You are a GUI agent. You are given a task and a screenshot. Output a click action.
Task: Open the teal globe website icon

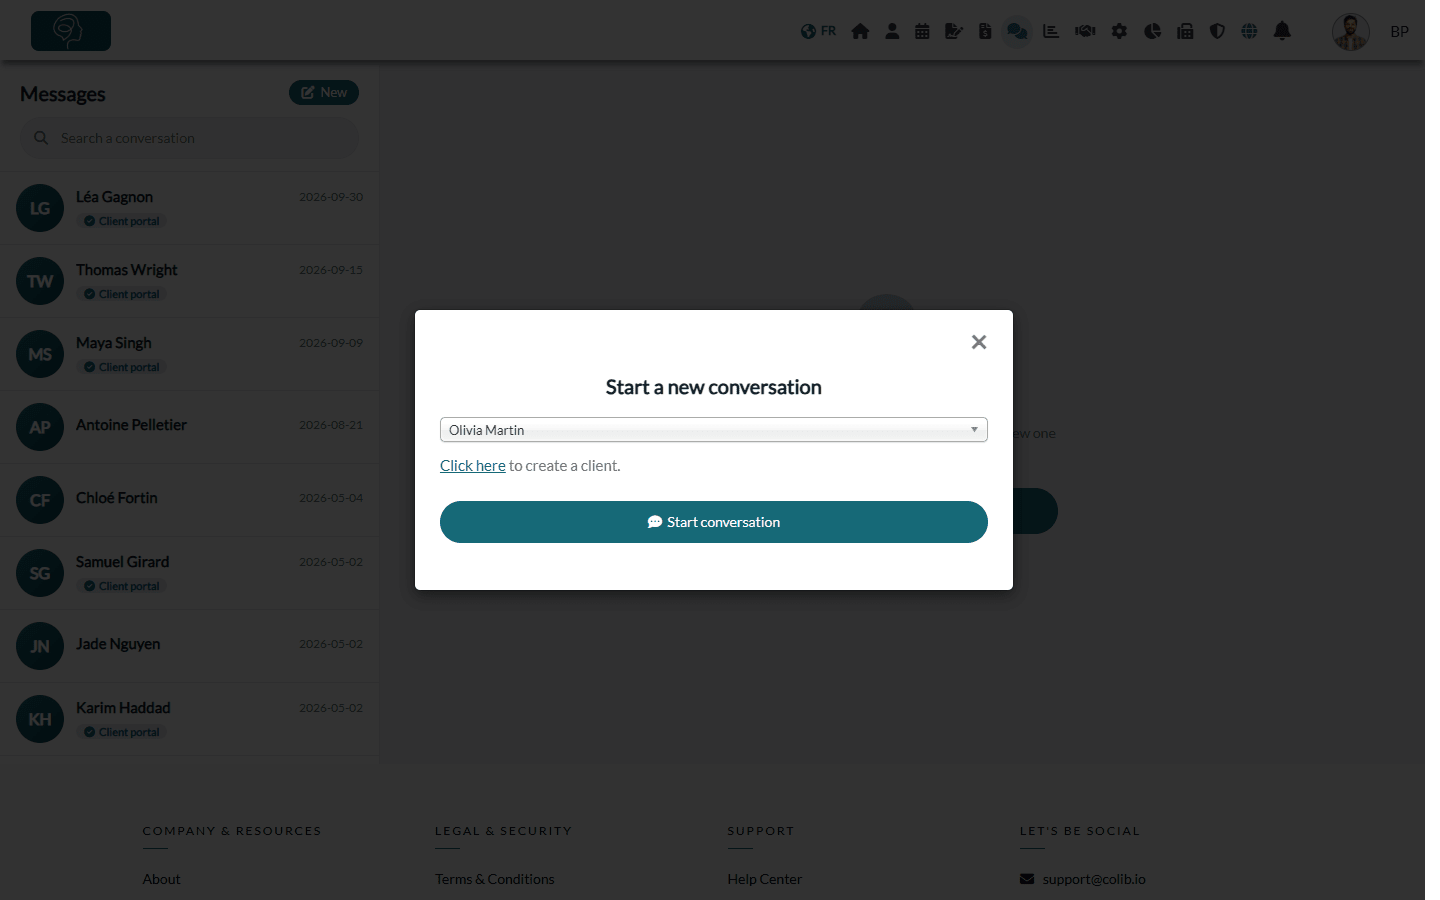click(1249, 31)
